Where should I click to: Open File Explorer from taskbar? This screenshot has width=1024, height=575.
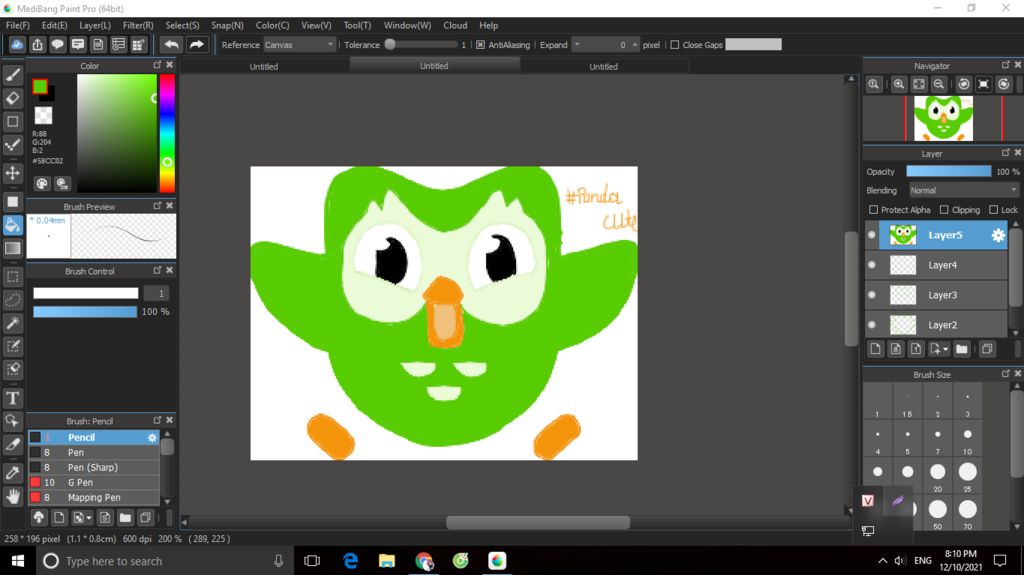click(387, 561)
